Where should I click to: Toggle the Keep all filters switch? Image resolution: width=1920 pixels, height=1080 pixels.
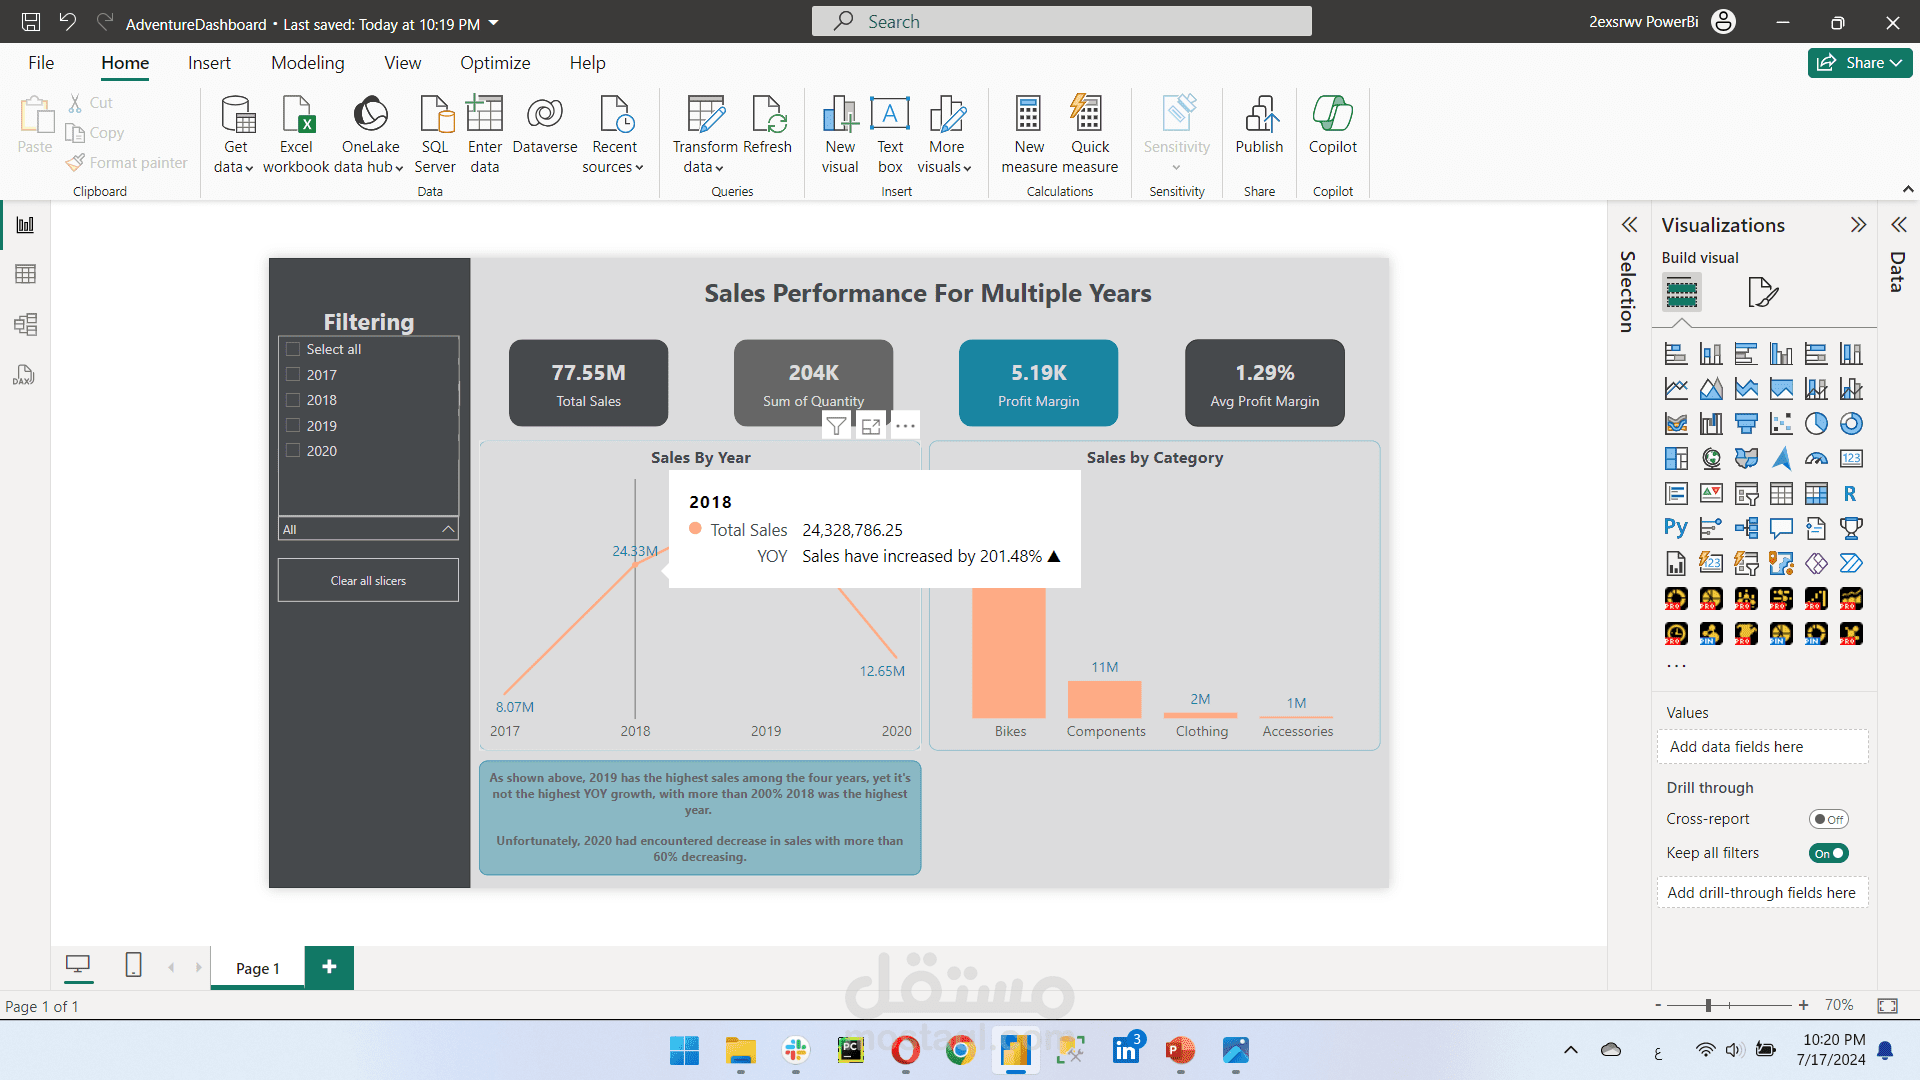pyautogui.click(x=1828, y=853)
